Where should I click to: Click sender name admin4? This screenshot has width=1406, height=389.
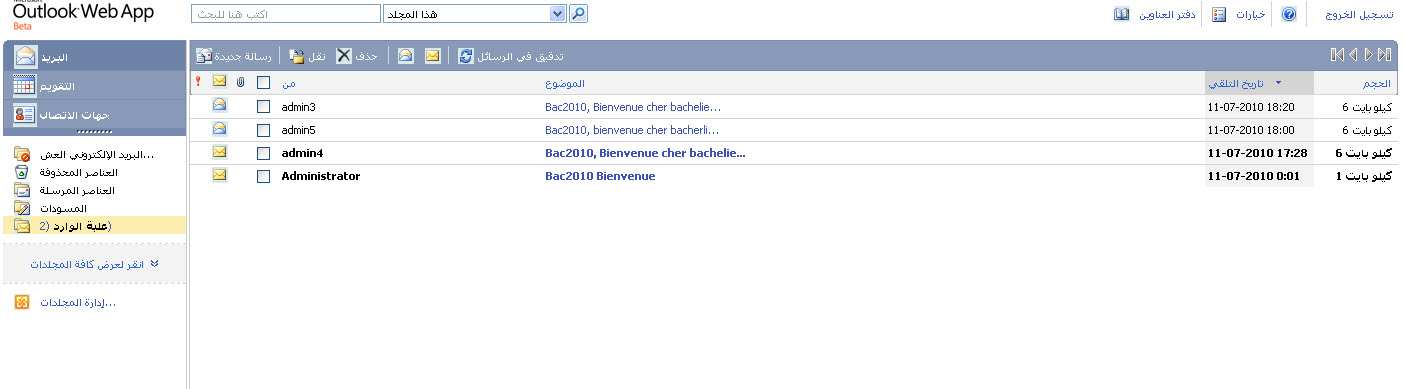302,153
